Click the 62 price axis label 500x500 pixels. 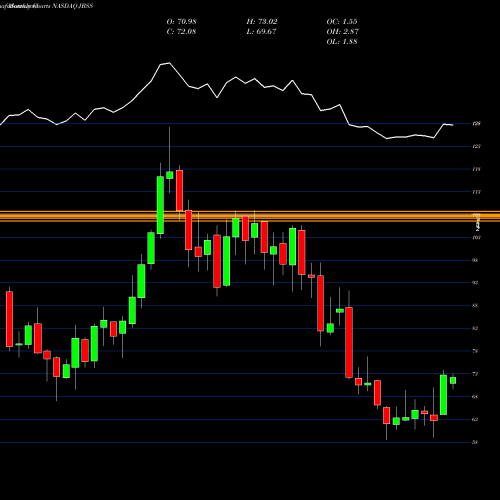pyautogui.click(x=476, y=419)
